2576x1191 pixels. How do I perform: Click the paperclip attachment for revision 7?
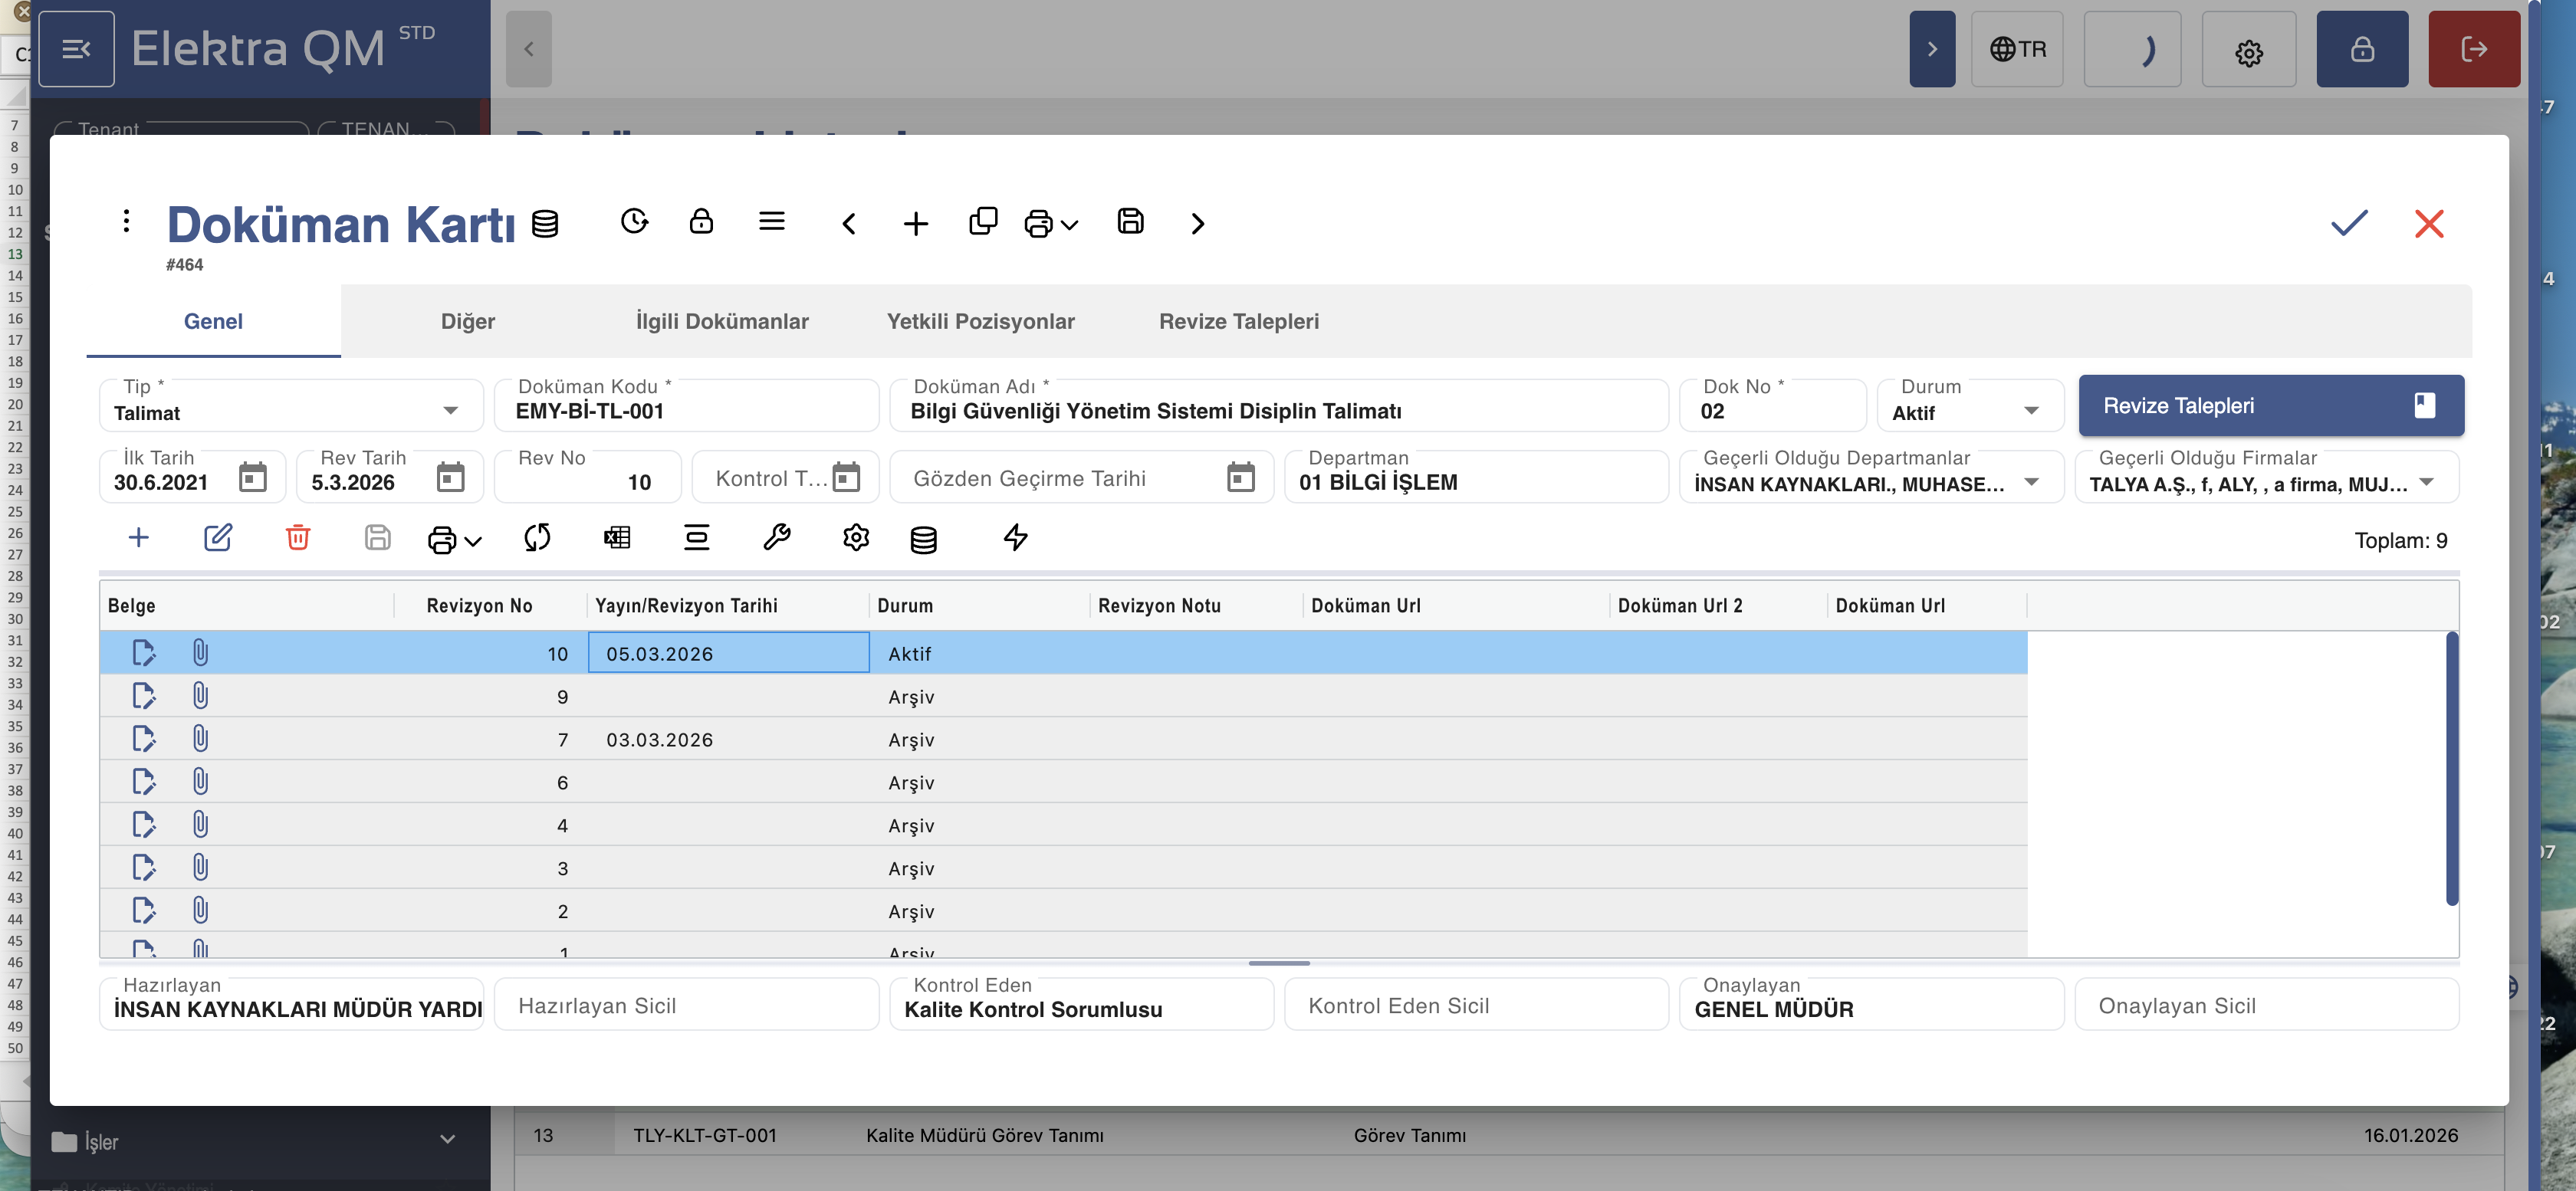click(200, 739)
